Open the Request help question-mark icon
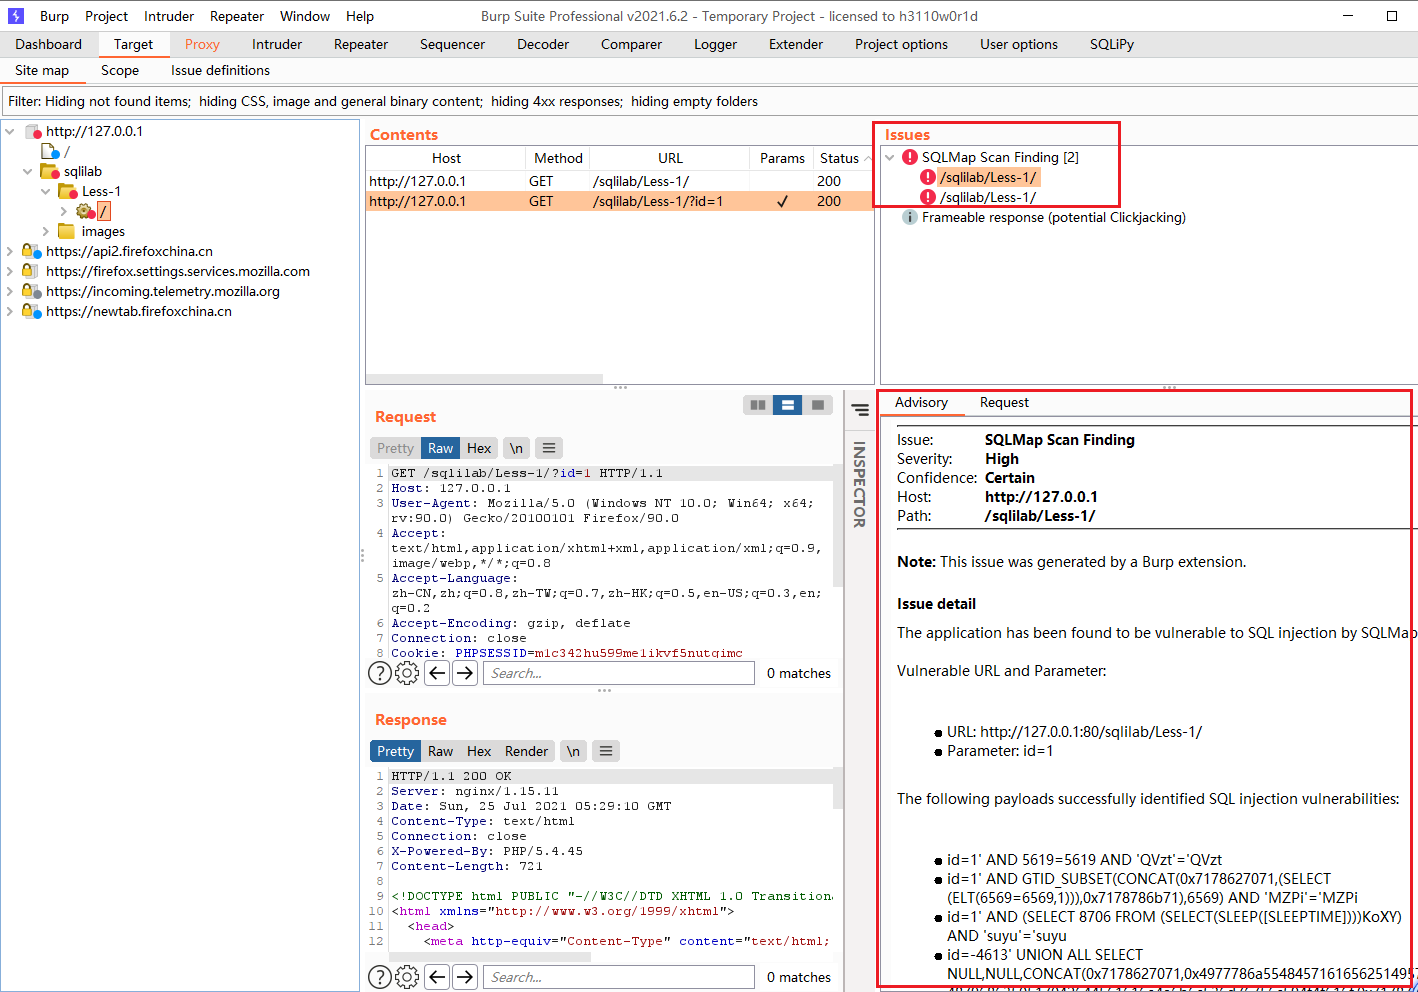The height and width of the screenshot is (992, 1418). coord(380,673)
